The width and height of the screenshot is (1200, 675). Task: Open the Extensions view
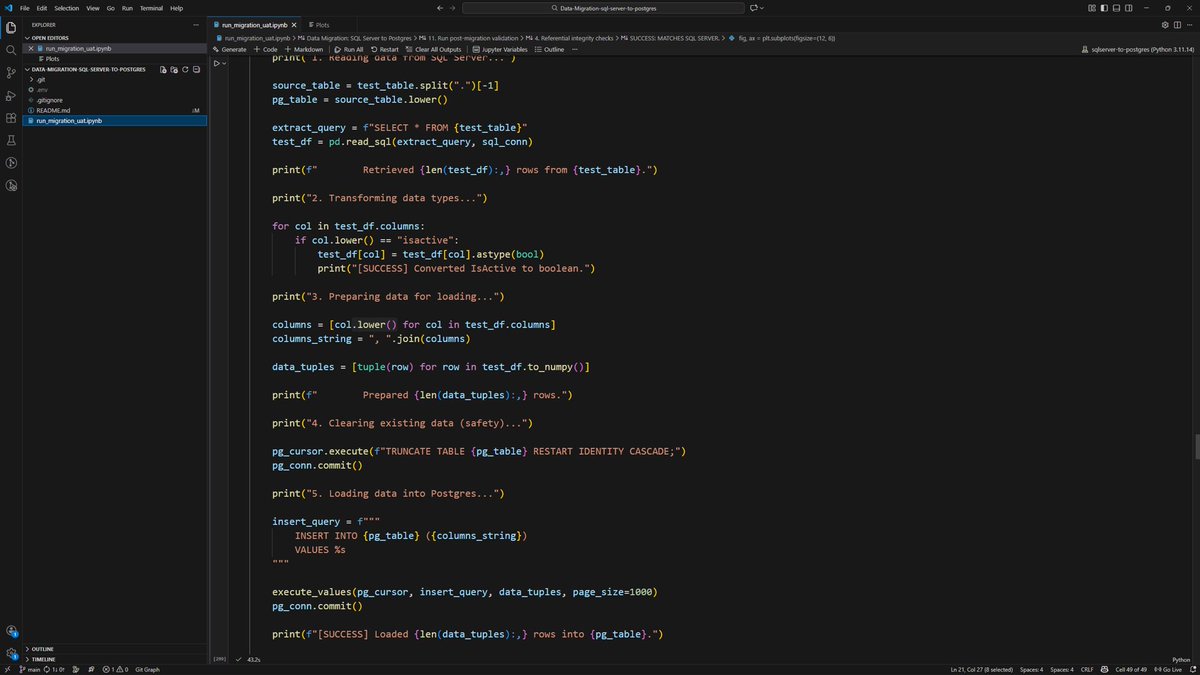(11, 118)
